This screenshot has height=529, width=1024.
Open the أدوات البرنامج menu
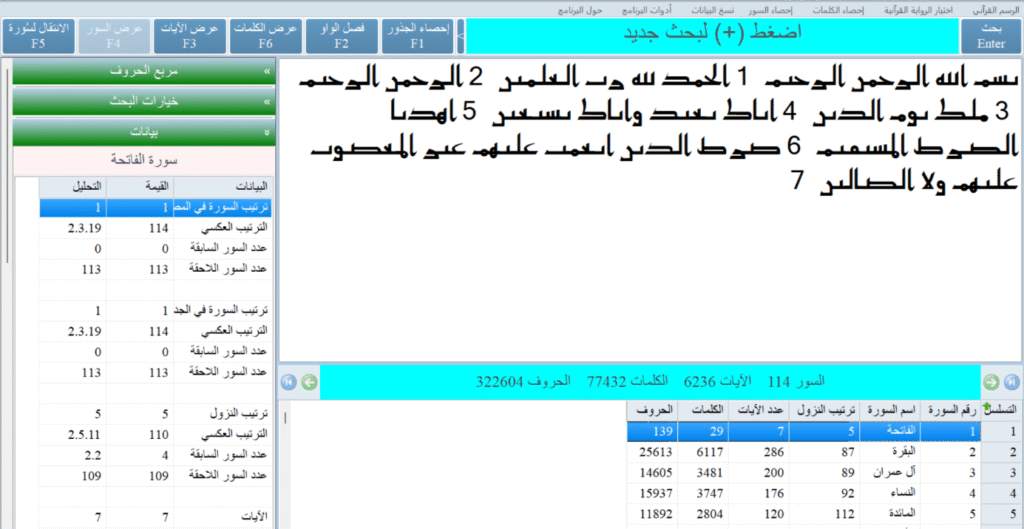coord(646,9)
